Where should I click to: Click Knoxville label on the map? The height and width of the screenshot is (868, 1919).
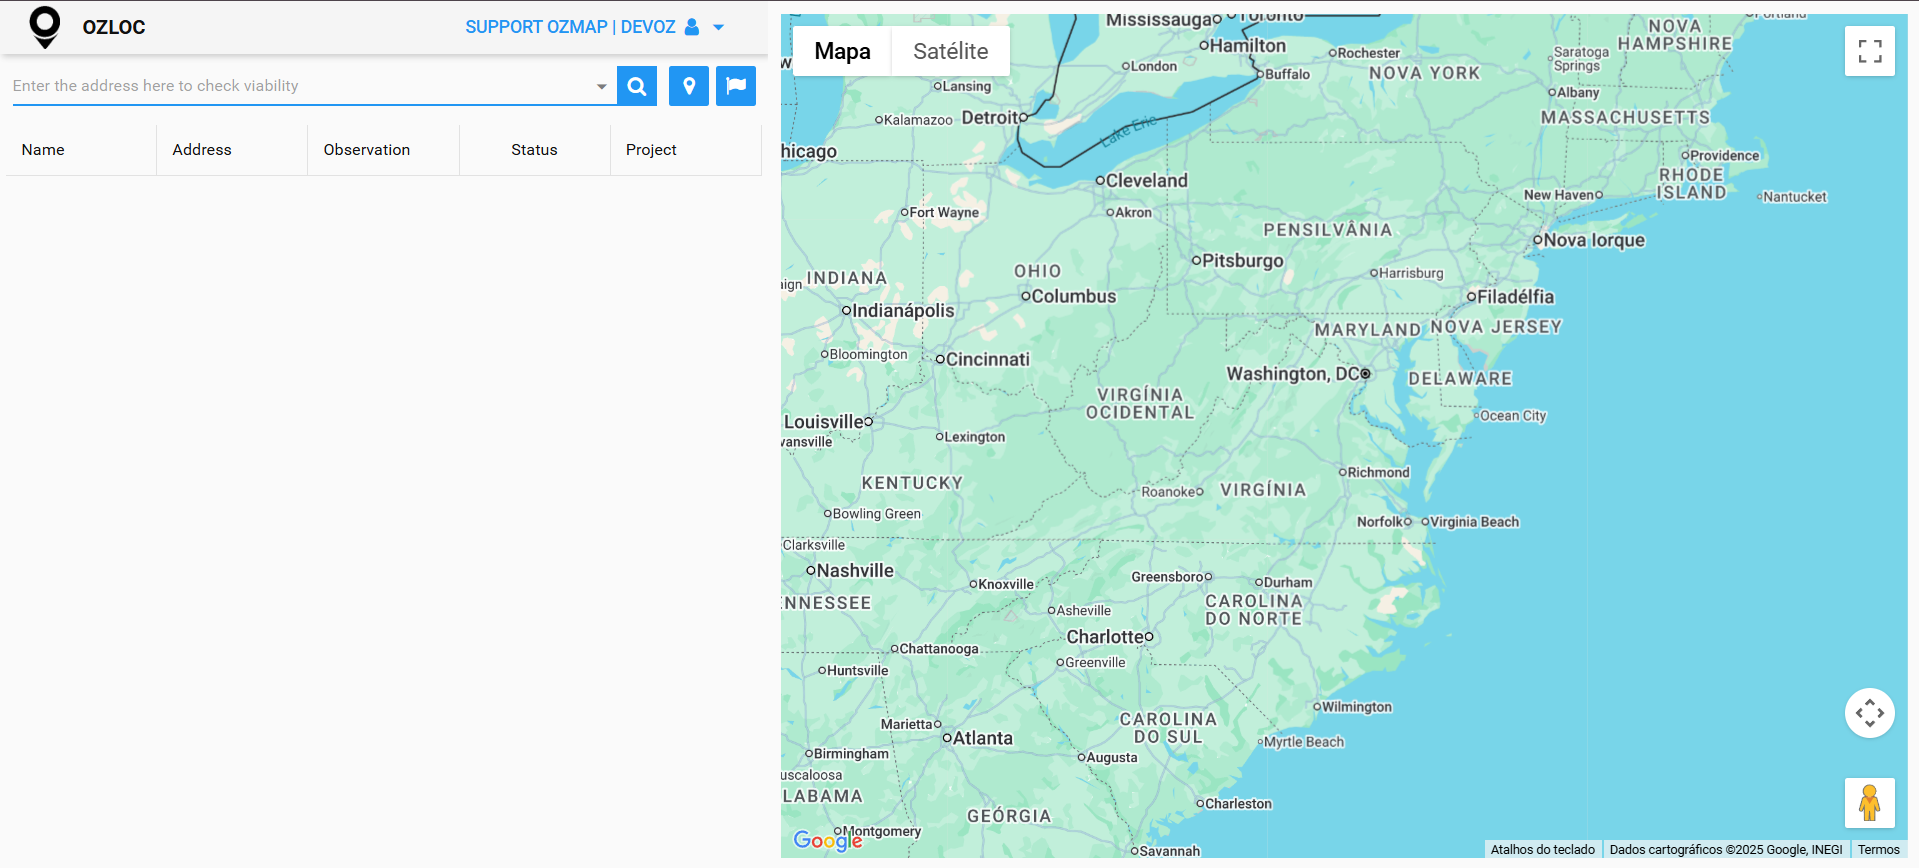[1005, 584]
